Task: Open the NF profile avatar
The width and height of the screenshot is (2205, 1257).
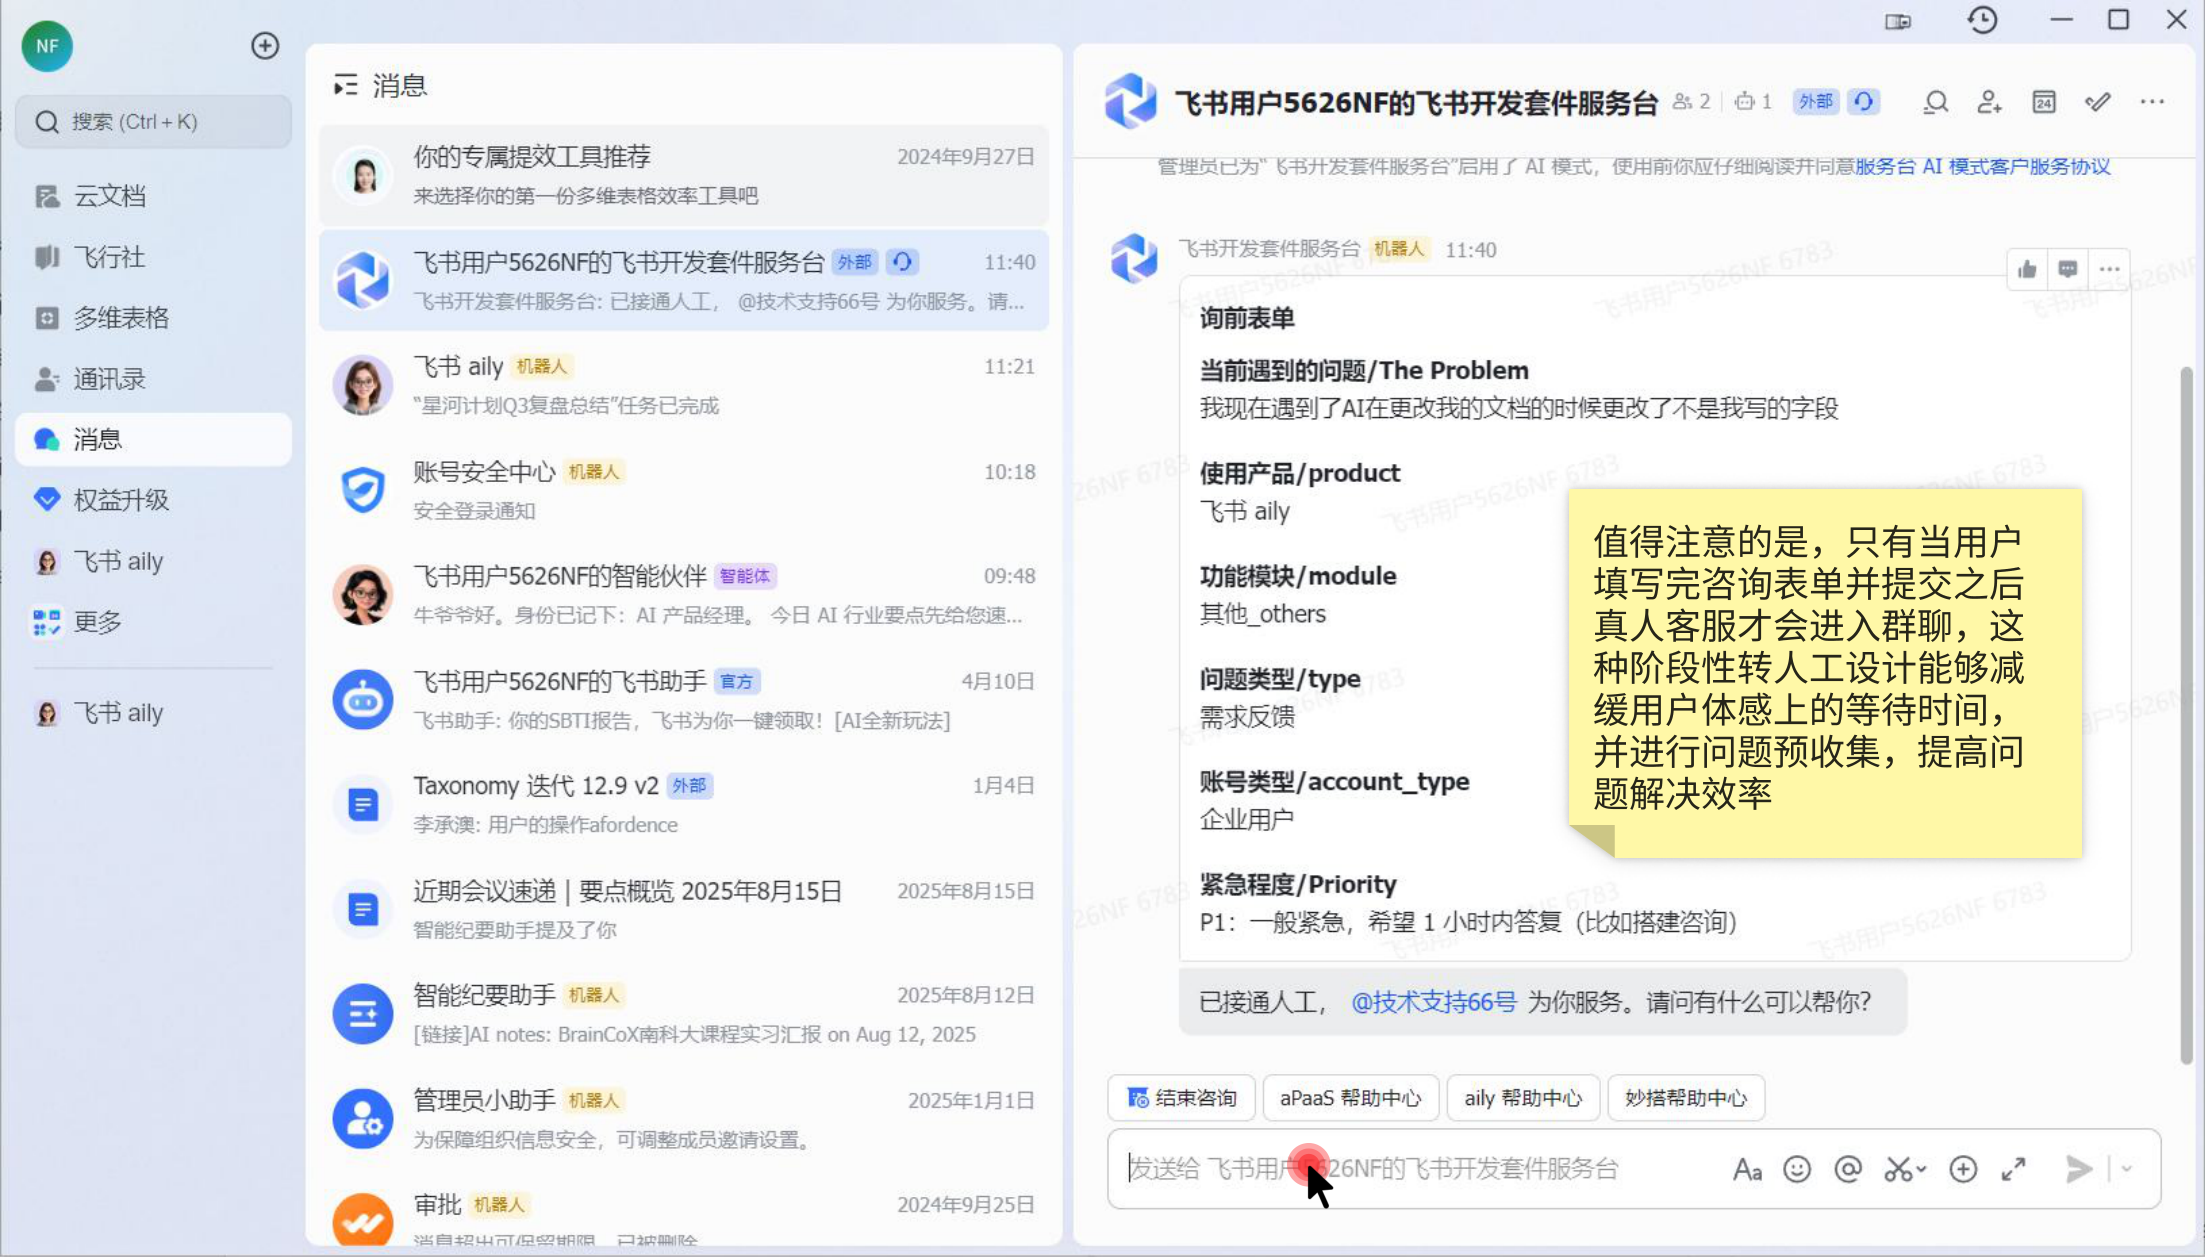Action: point(47,46)
